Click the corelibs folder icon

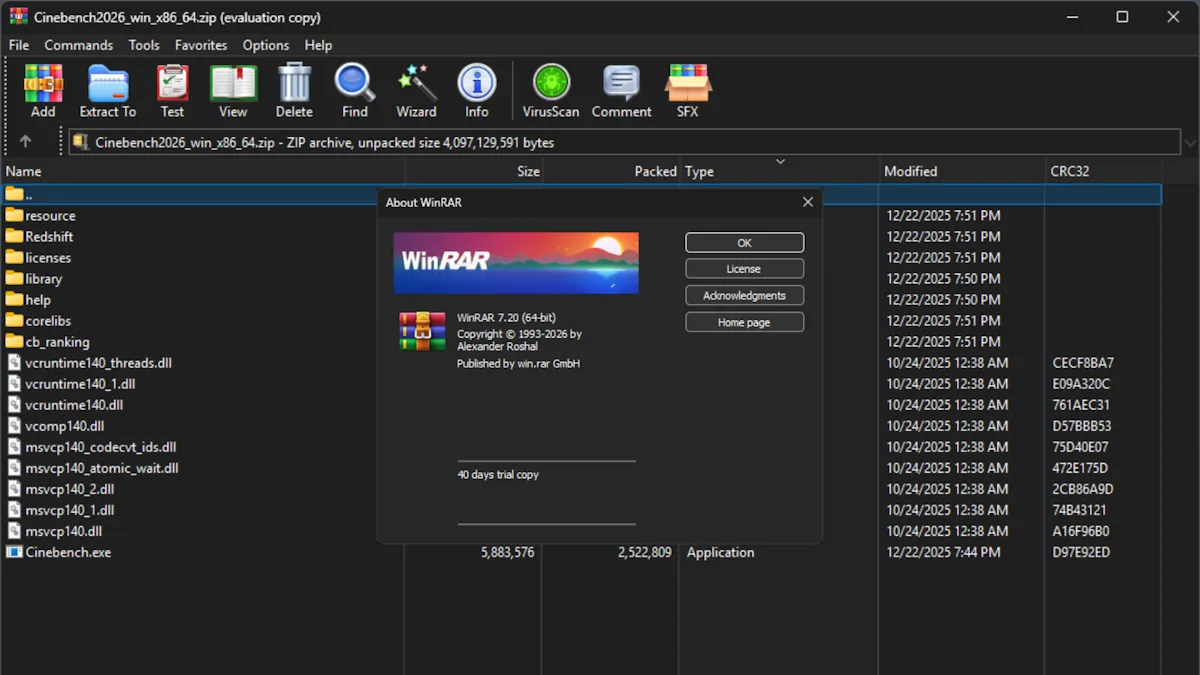[14, 320]
